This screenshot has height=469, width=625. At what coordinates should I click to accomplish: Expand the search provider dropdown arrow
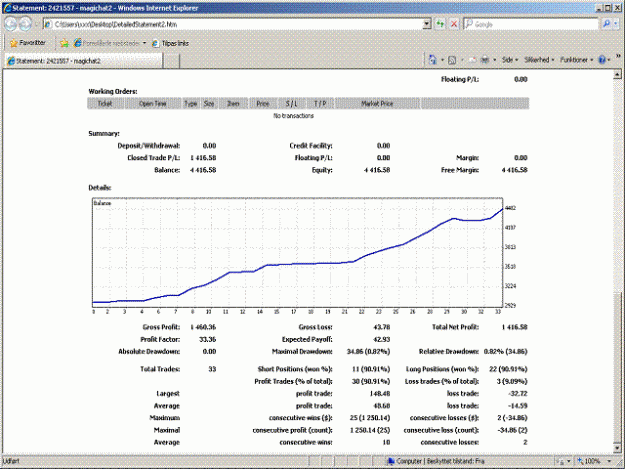(616, 24)
